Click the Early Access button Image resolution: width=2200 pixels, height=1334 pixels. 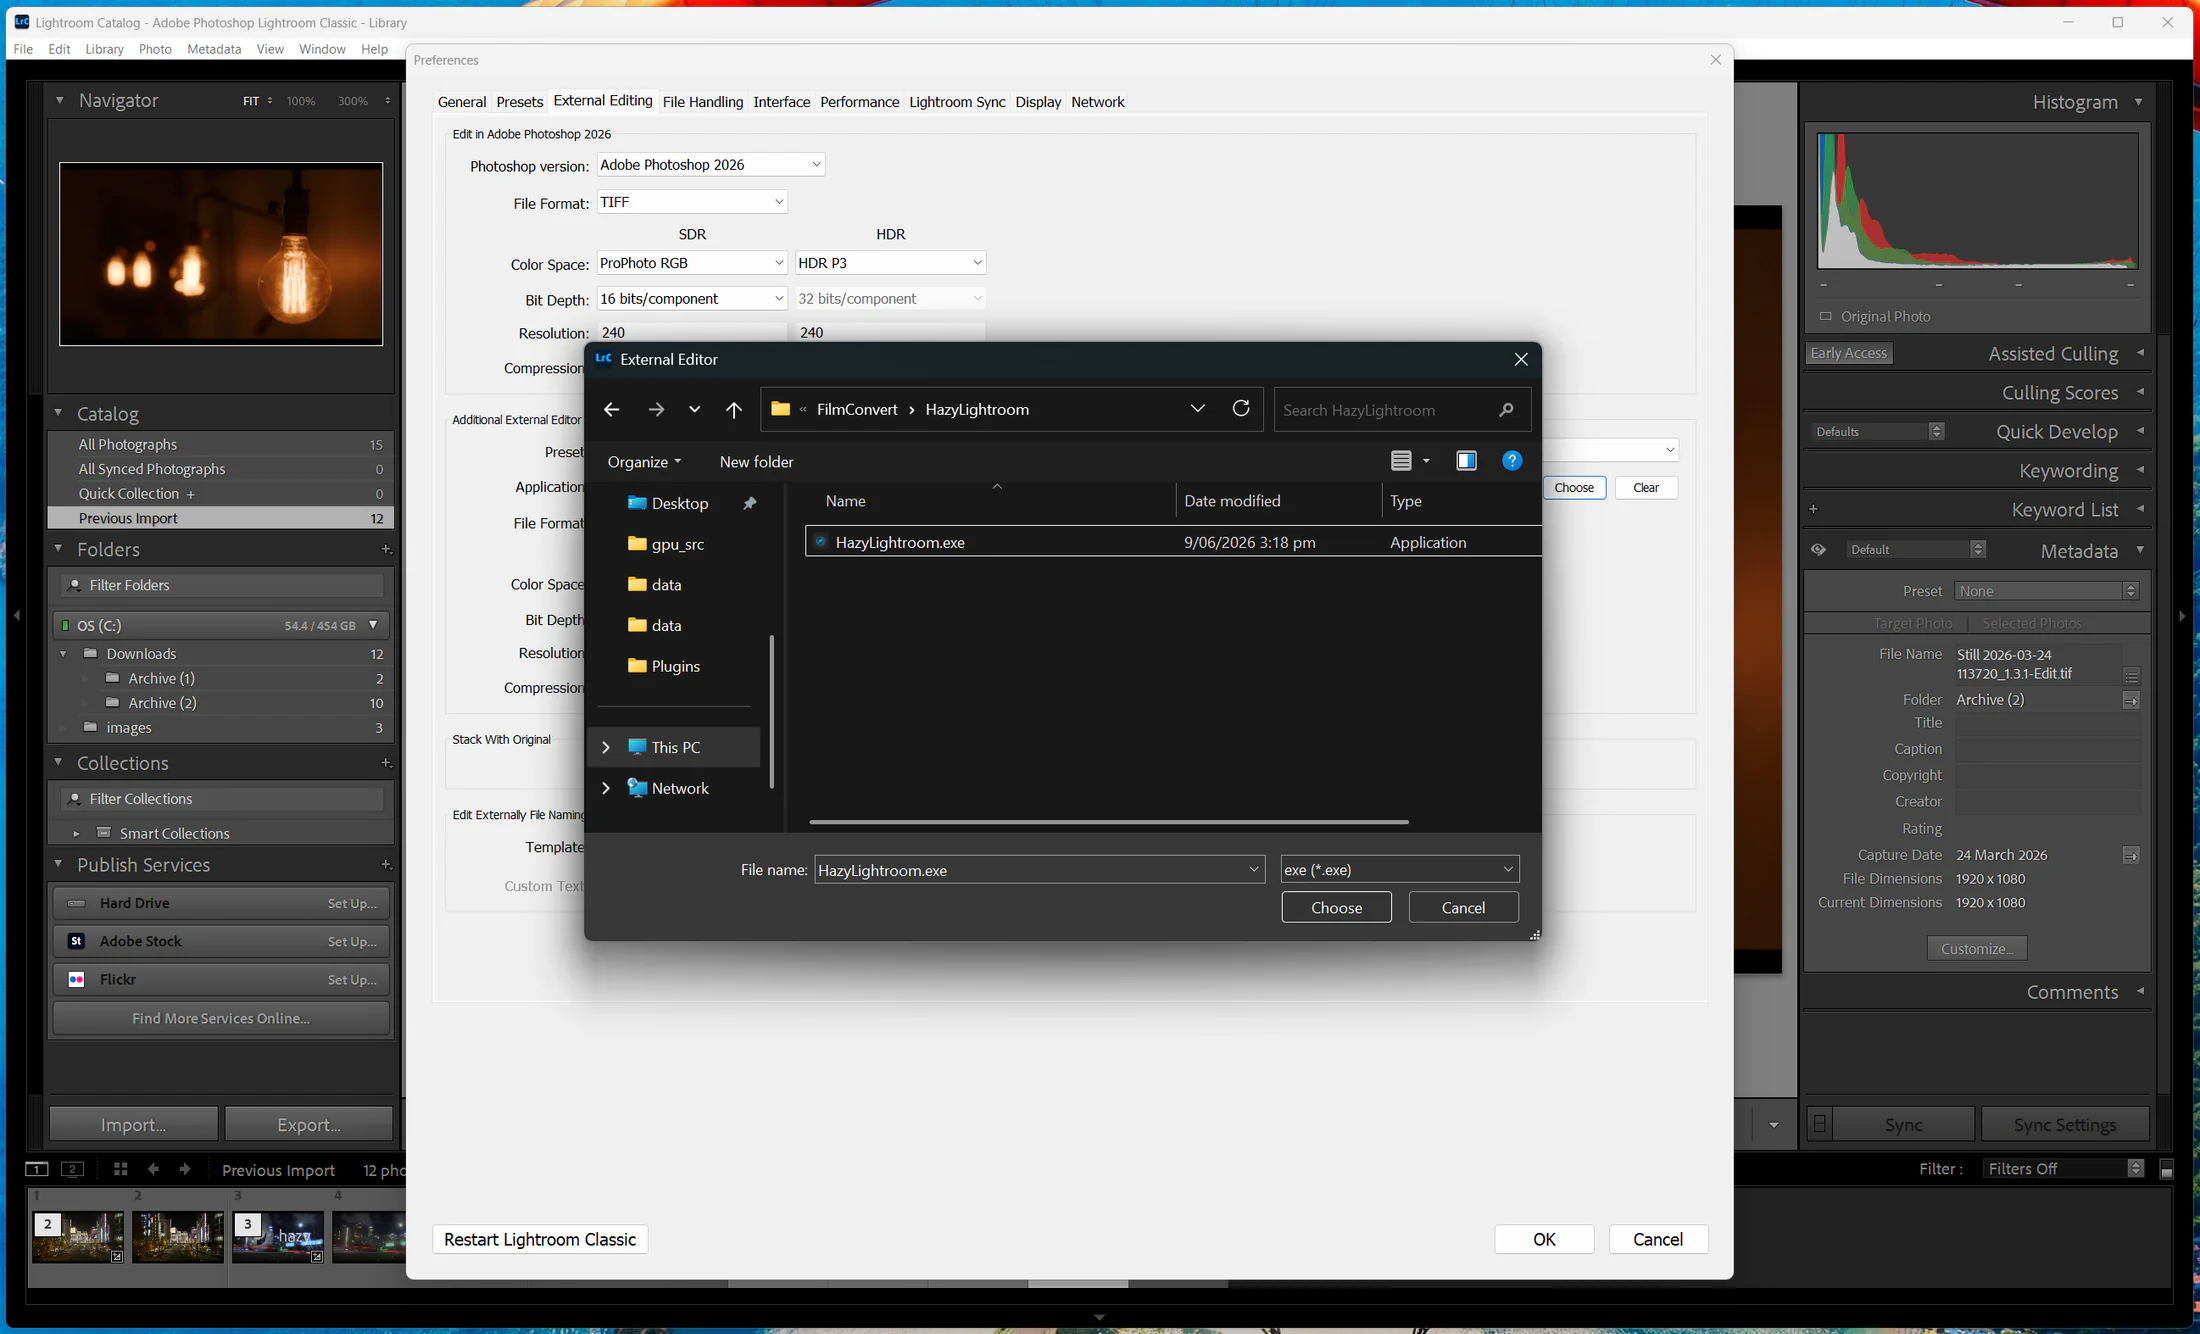click(1848, 353)
